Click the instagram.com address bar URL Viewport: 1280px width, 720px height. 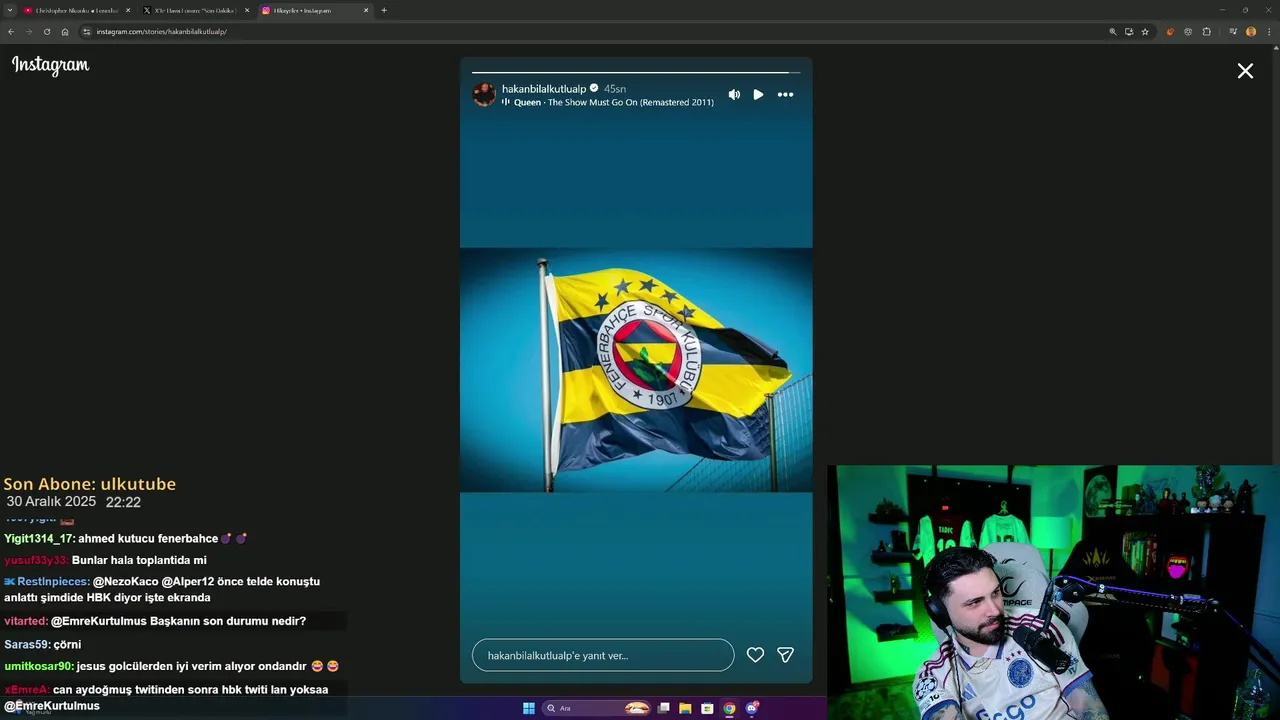click(x=162, y=31)
